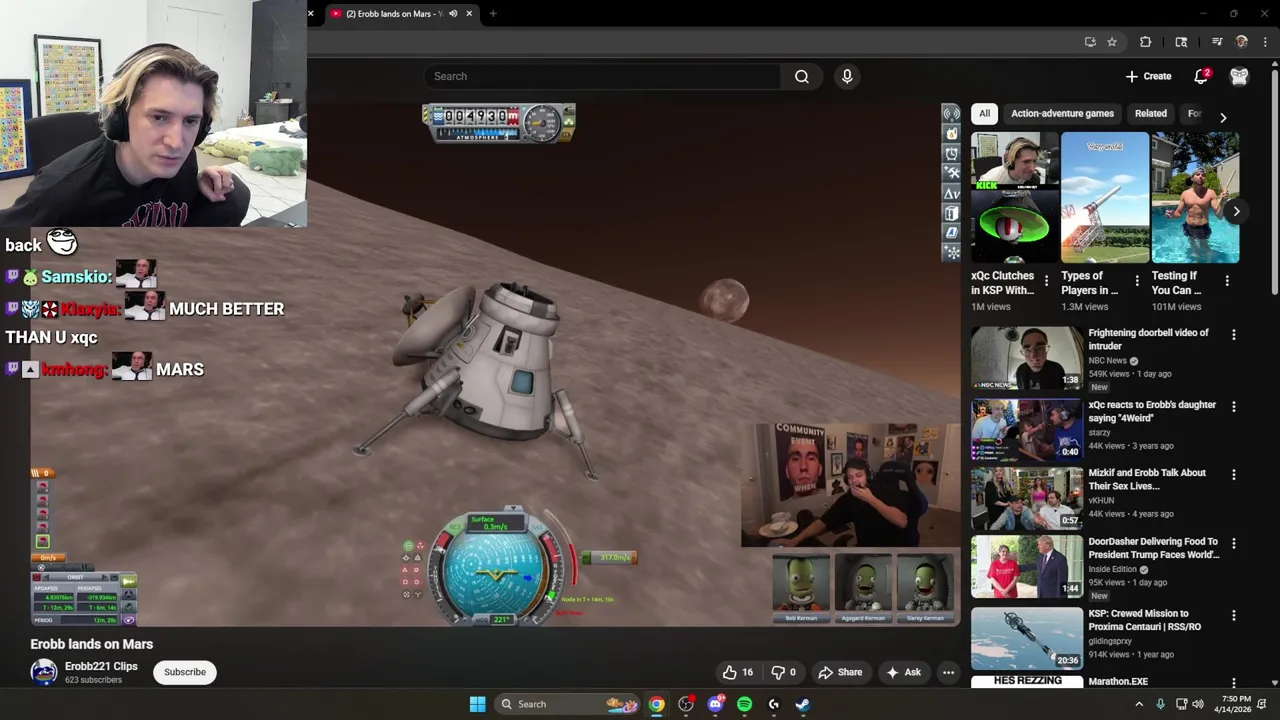
Task: Click the Marathon.EXE video title
Action: click(x=1118, y=681)
